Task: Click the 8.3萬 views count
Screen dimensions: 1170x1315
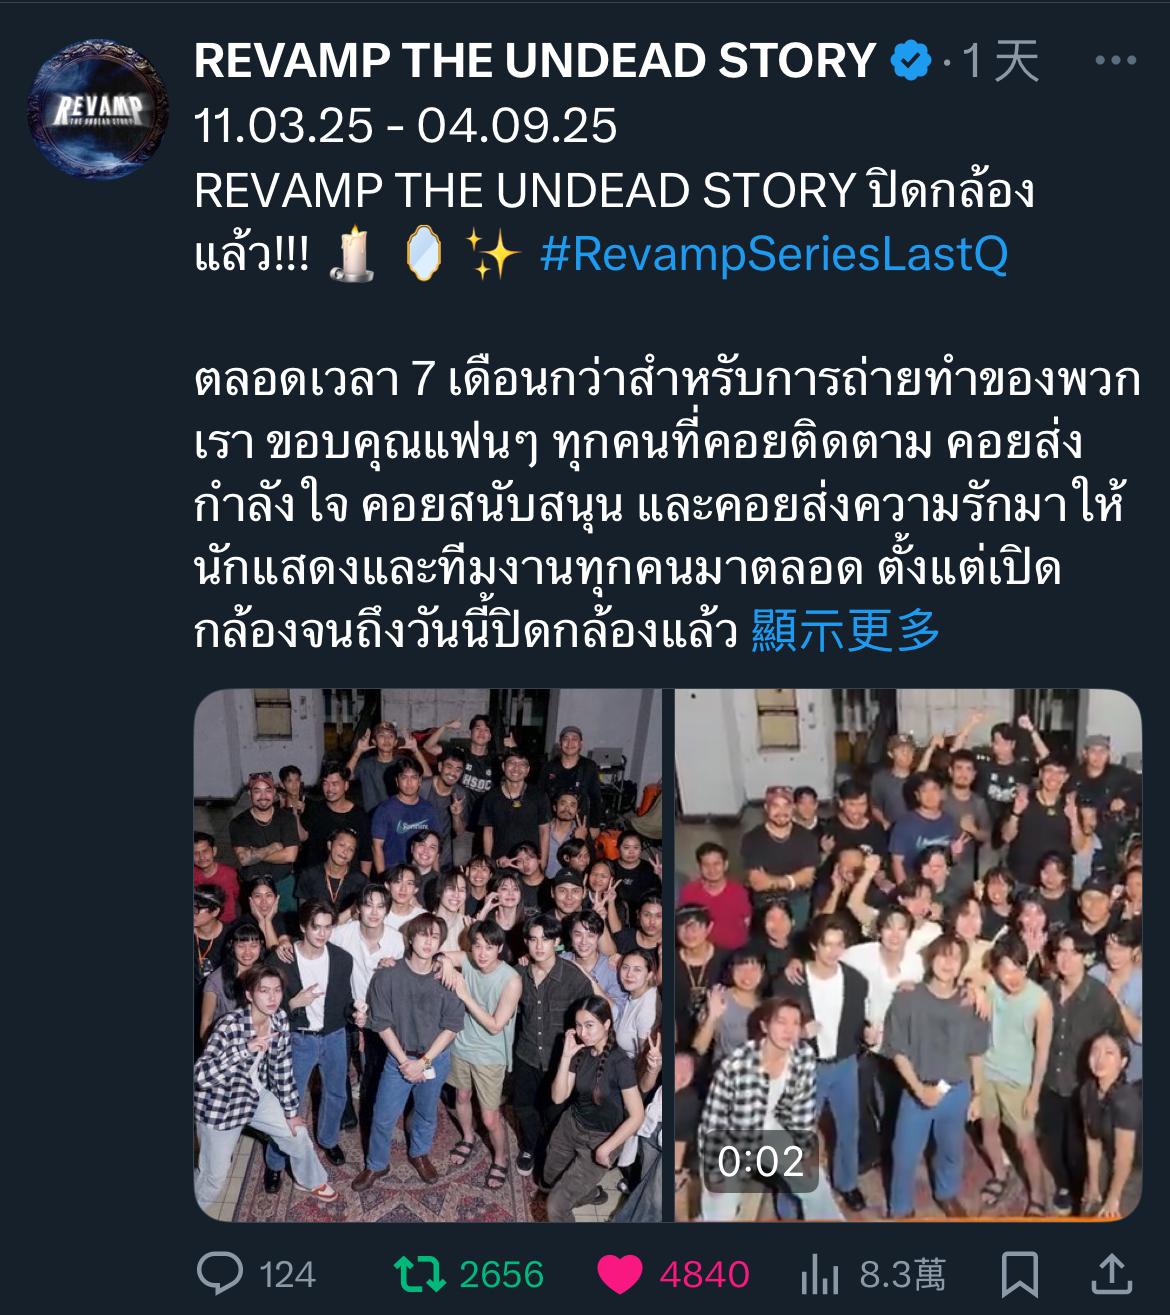Action: [902, 1275]
